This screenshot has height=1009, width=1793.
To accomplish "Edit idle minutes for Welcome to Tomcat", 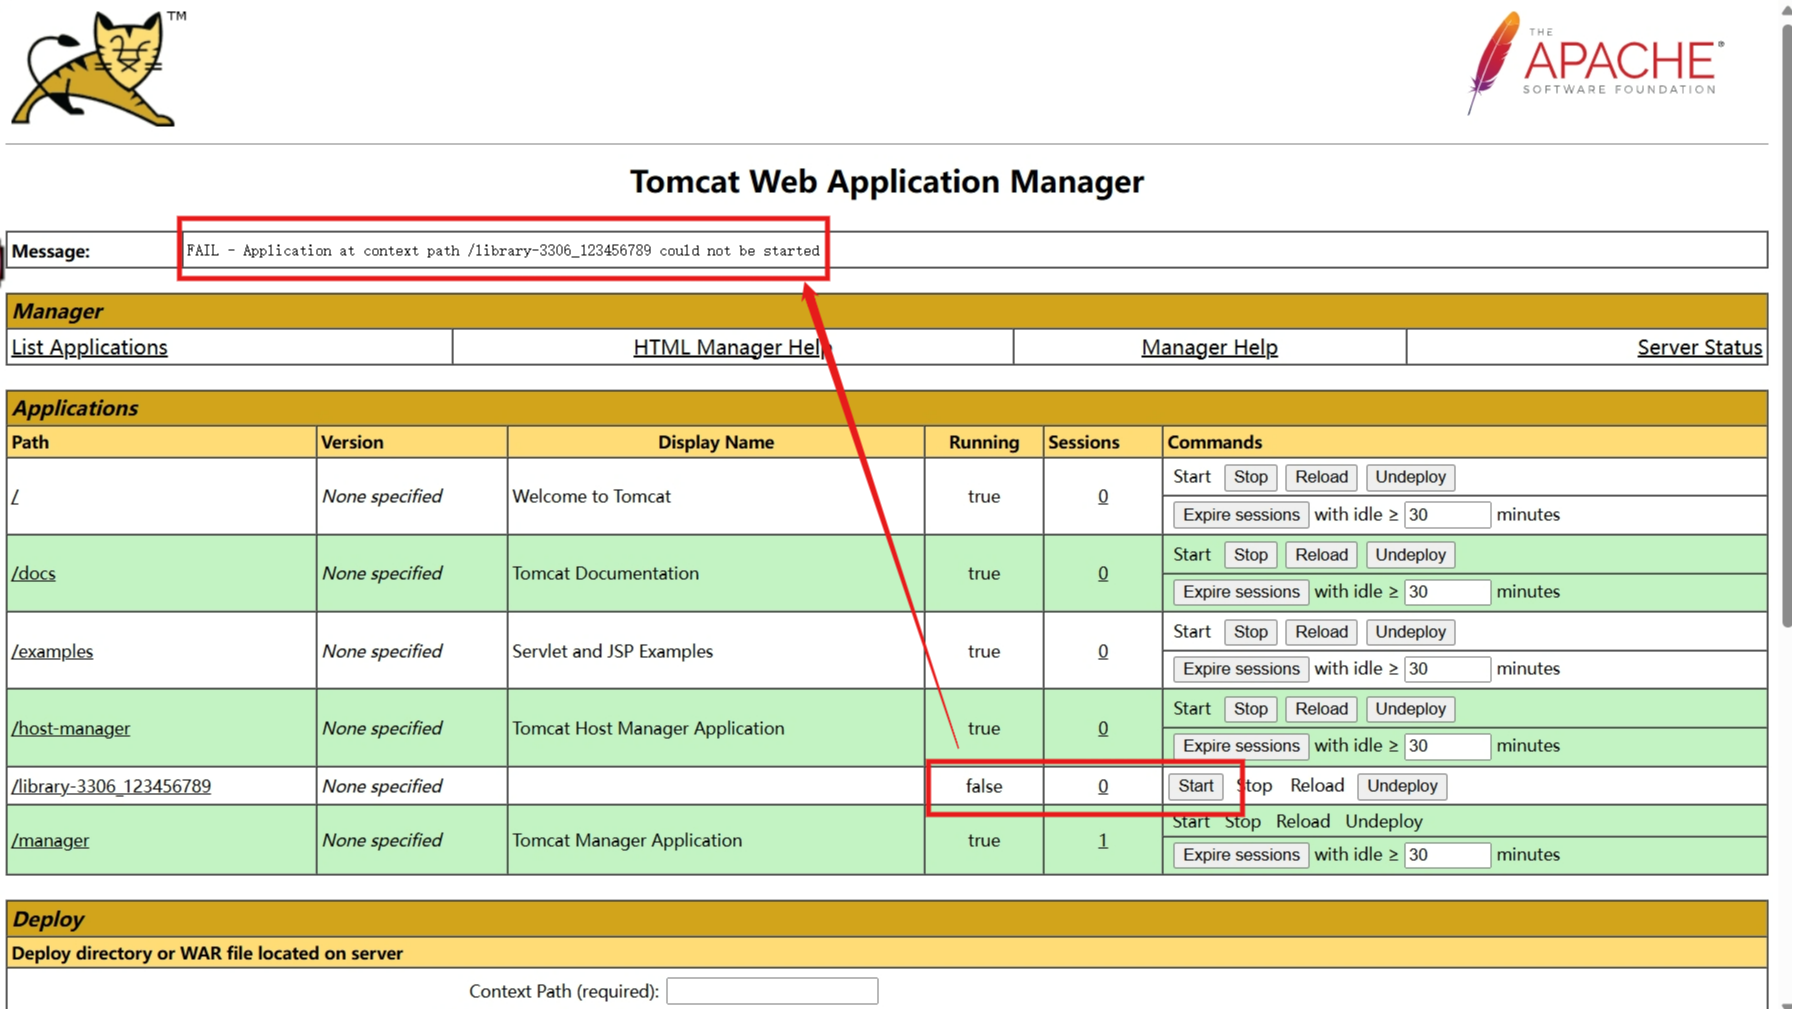I will tap(1447, 515).
